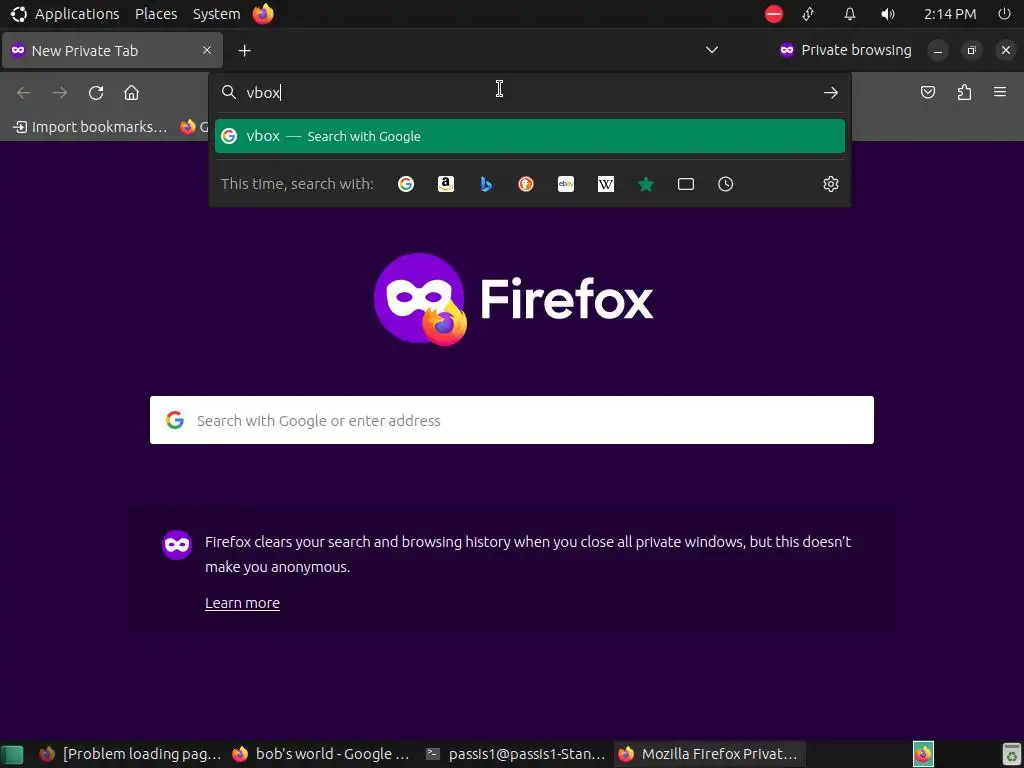Search with eBay one-off icon
Image resolution: width=1024 pixels, height=768 pixels.
[x=566, y=184]
